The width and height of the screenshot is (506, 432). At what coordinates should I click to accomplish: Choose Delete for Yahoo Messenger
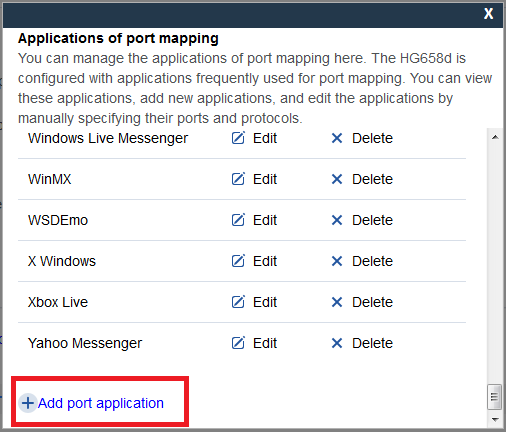point(372,343)
